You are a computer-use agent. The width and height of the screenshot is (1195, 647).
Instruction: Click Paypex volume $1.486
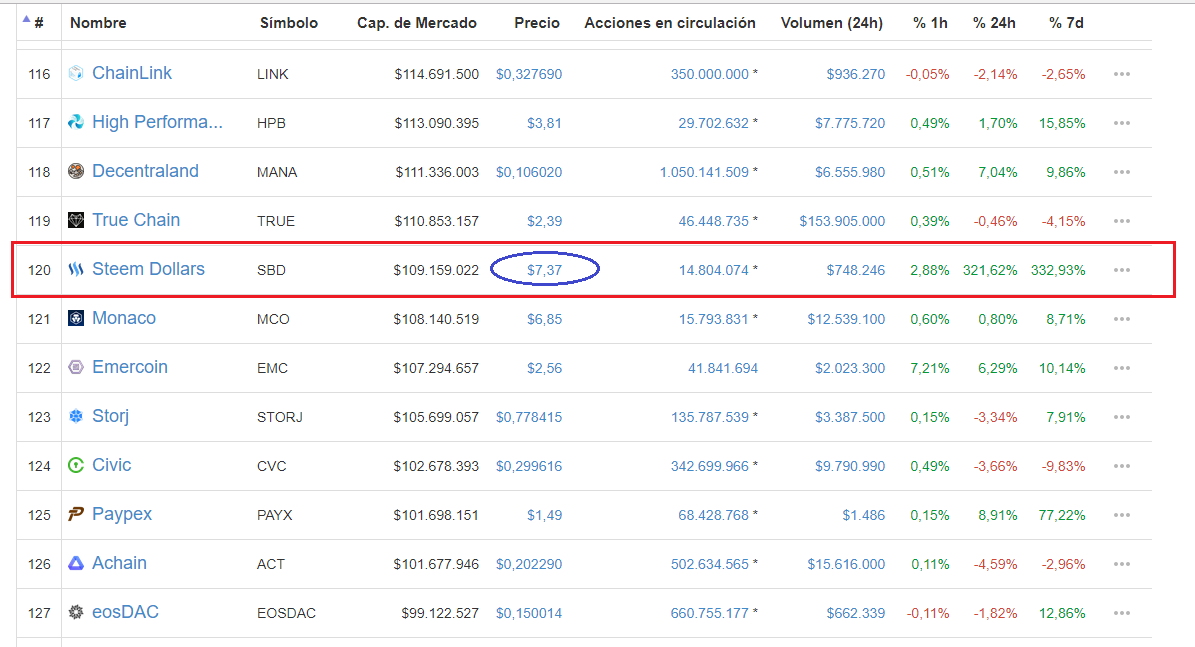click(863, 515)
